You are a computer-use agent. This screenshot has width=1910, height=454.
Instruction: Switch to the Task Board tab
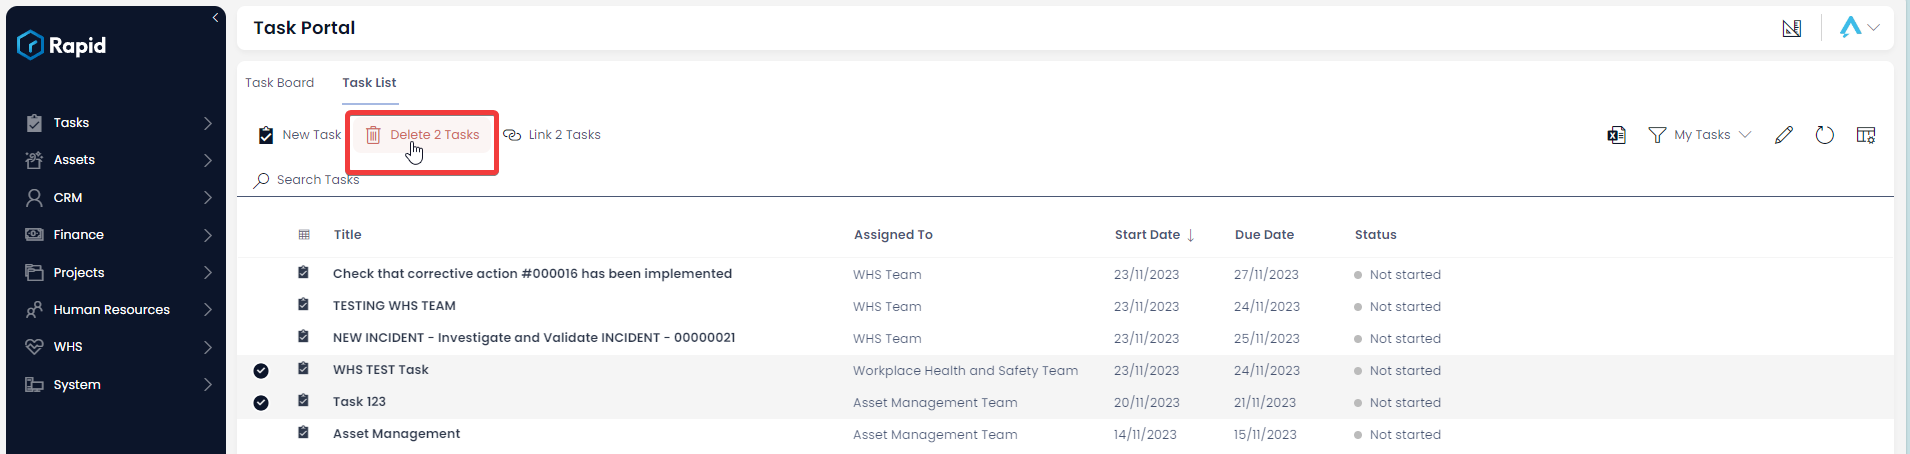[280, 83]
